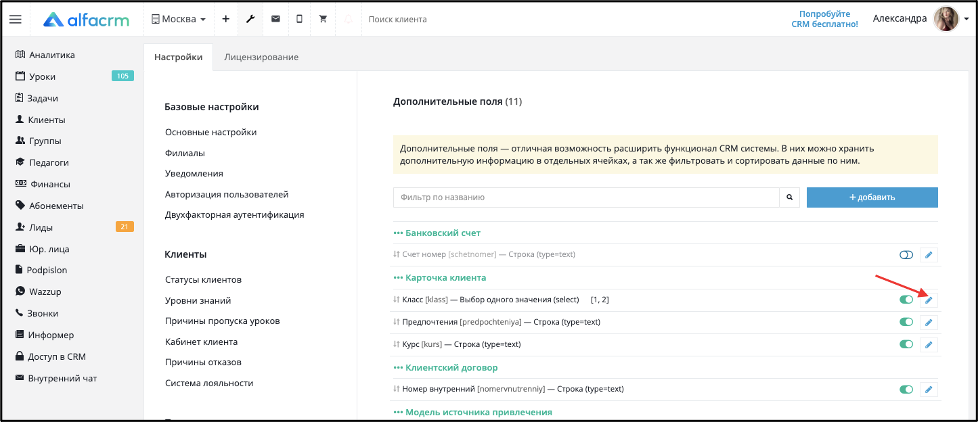Open Юр. лица in the sidebar

click(x=42, y=249)
